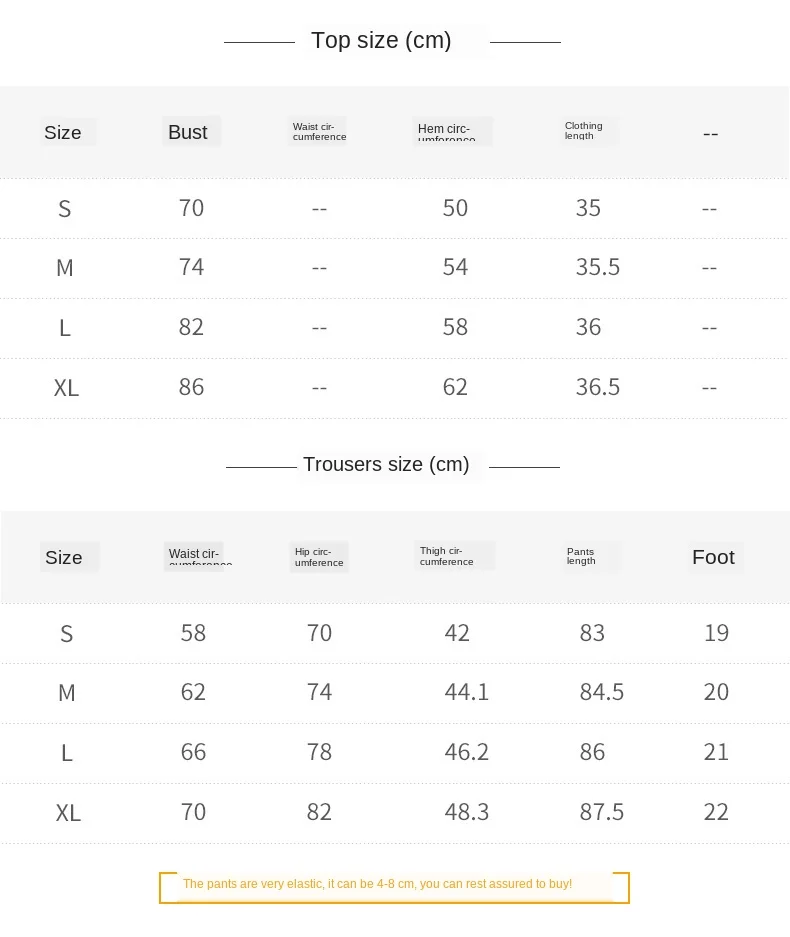Click the Size header in the trousers table
The height and width of the screenshot is (937, 790).
coord(64,558)
